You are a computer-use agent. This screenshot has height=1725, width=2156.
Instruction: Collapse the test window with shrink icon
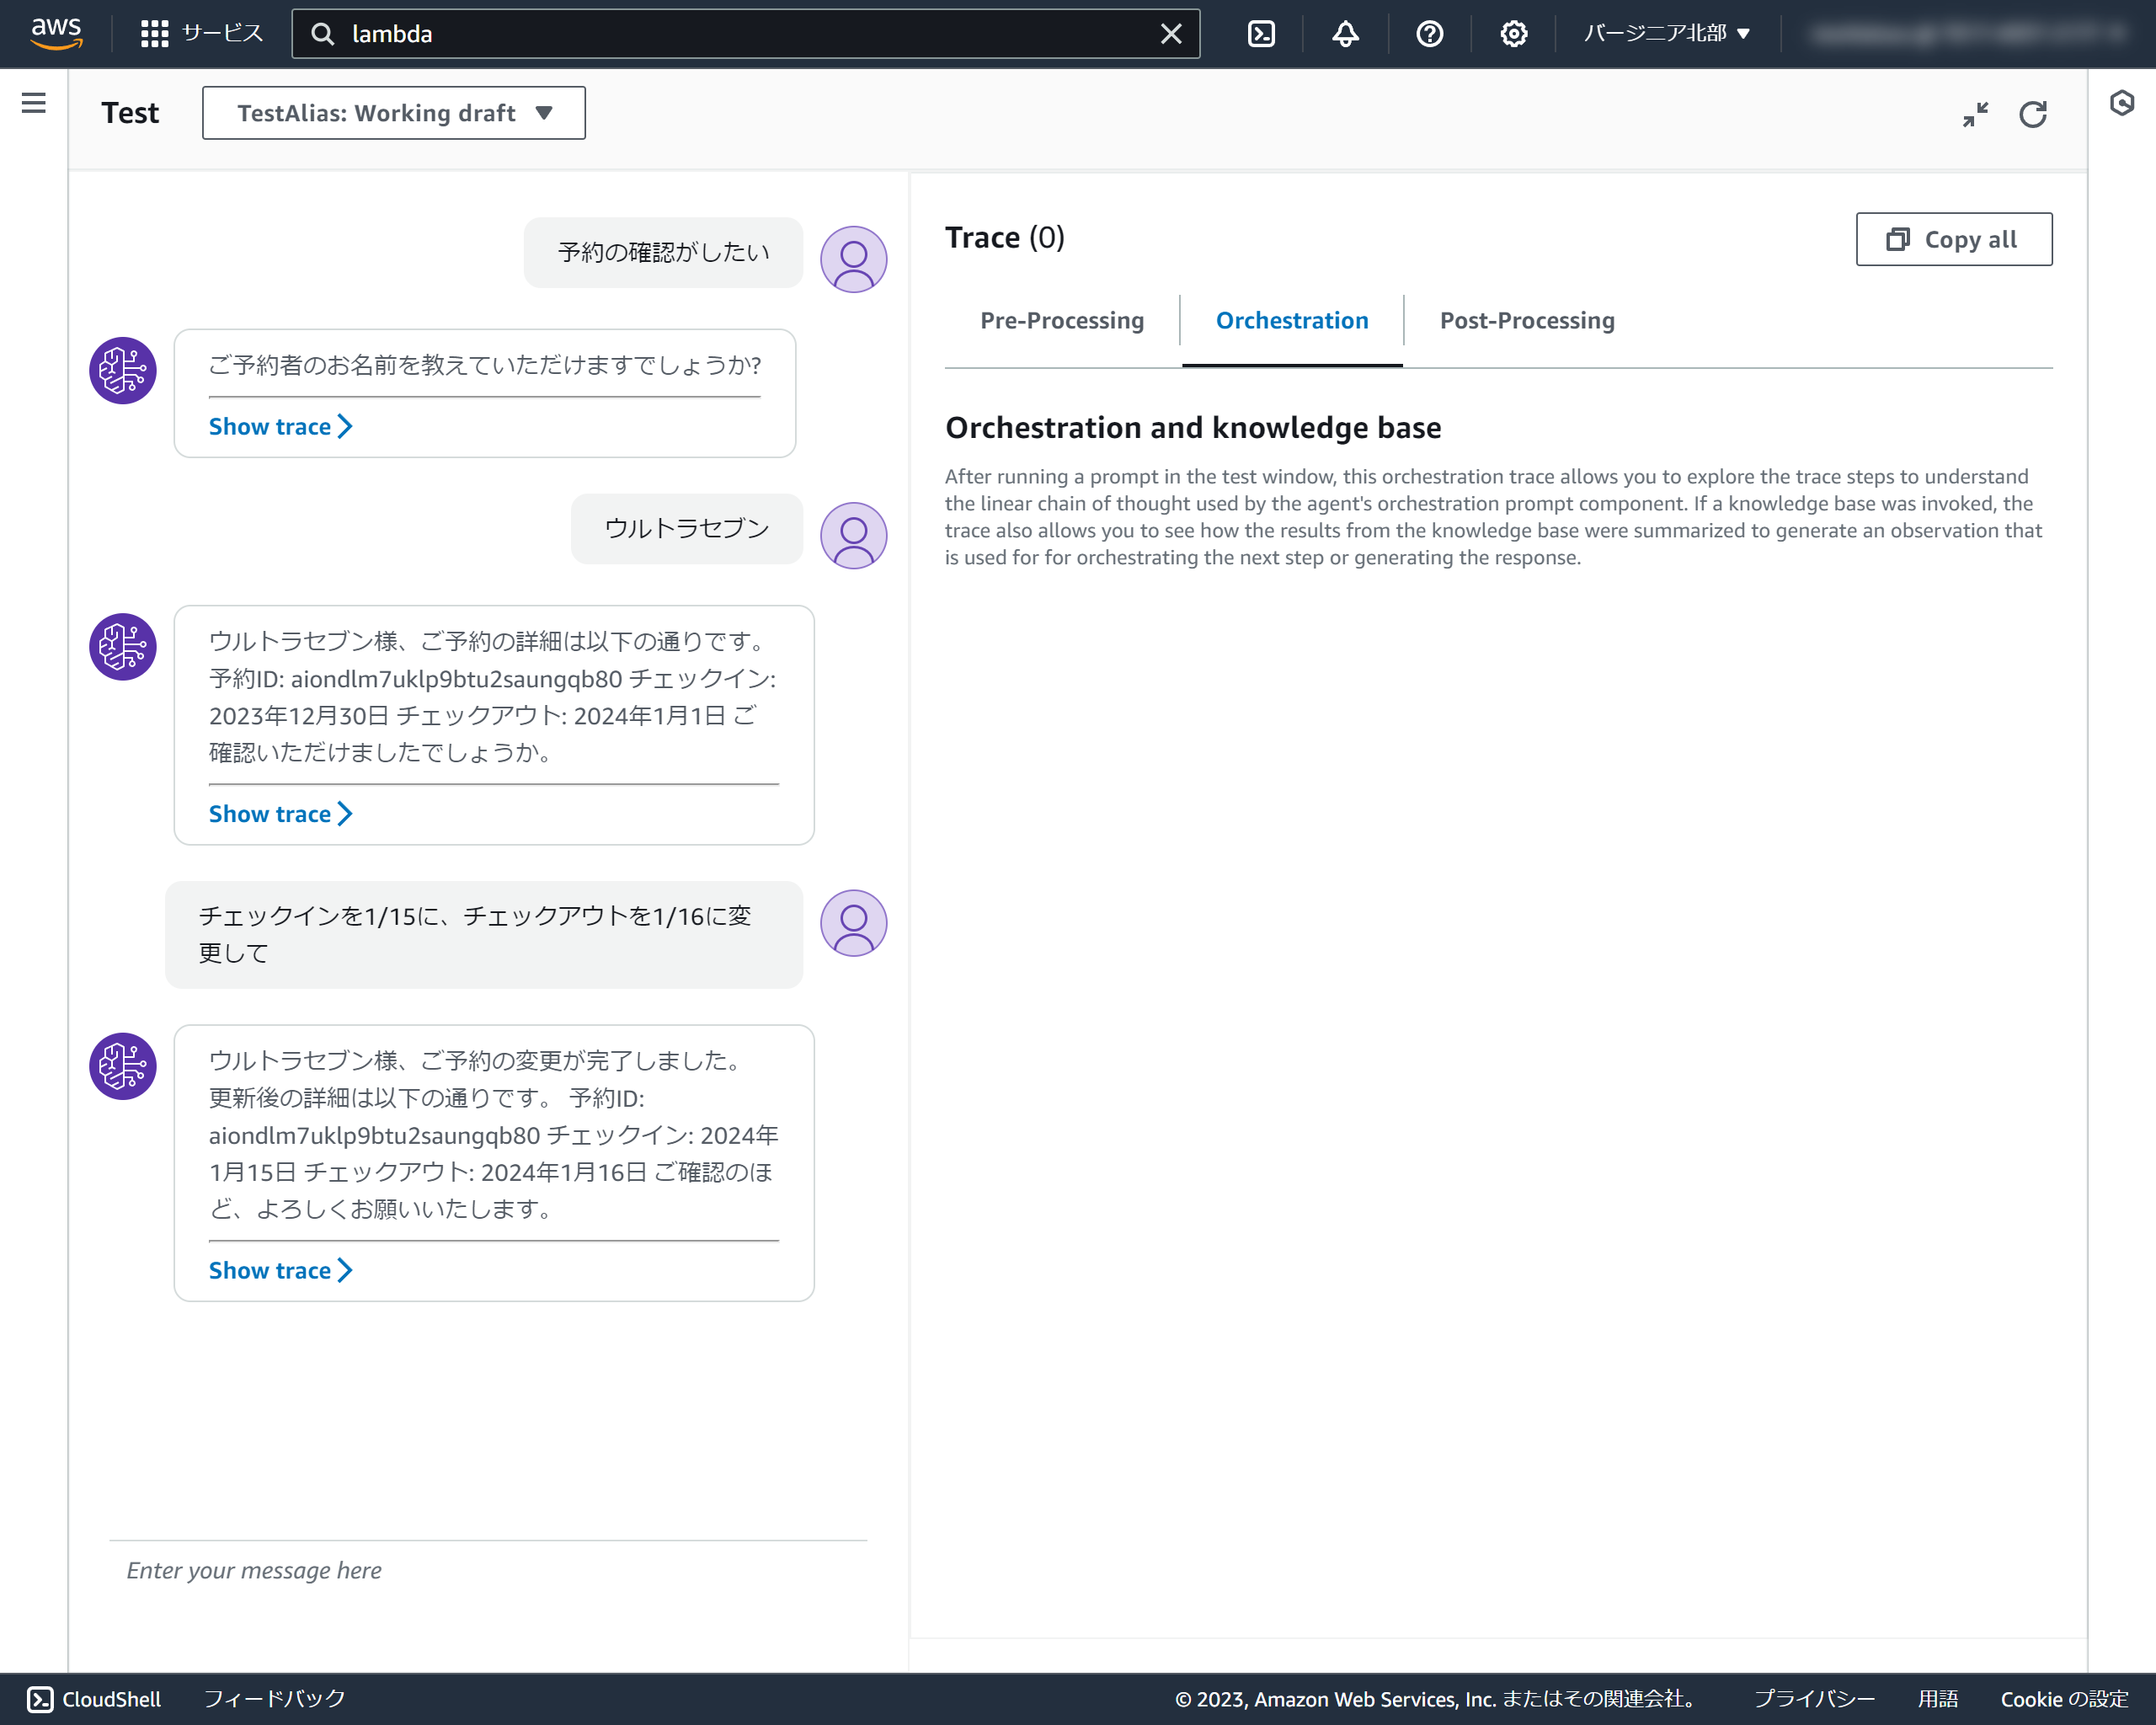point(1975,114)
